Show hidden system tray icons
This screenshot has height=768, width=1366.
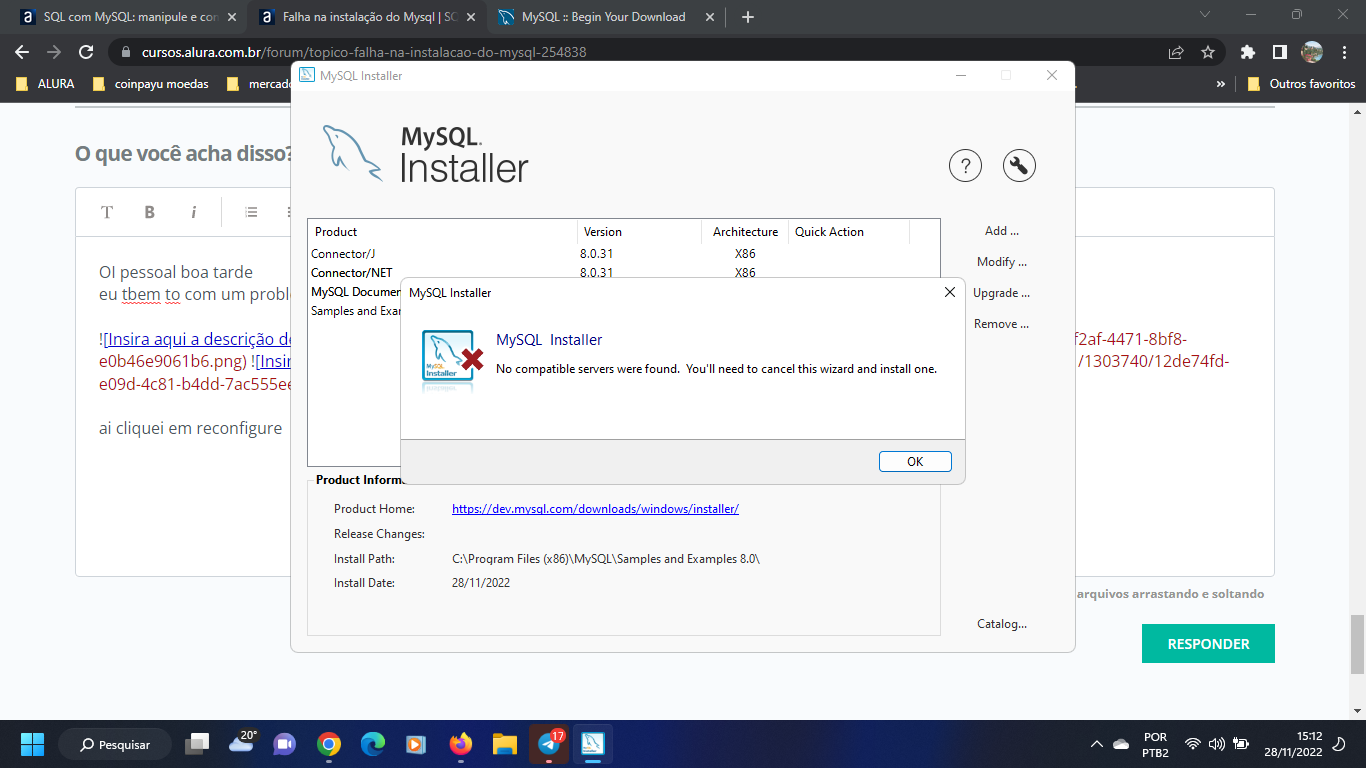(1097, 744)
